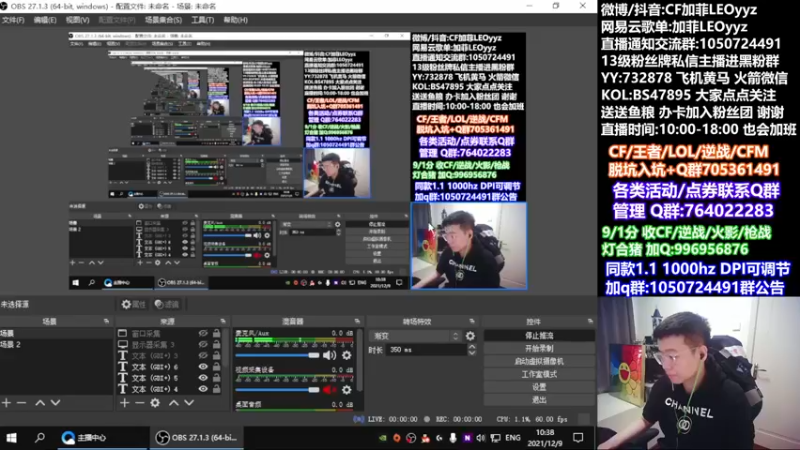Move the scene up with the arrow
Viewport: 800px width, 450px height.
pos(40,403)
